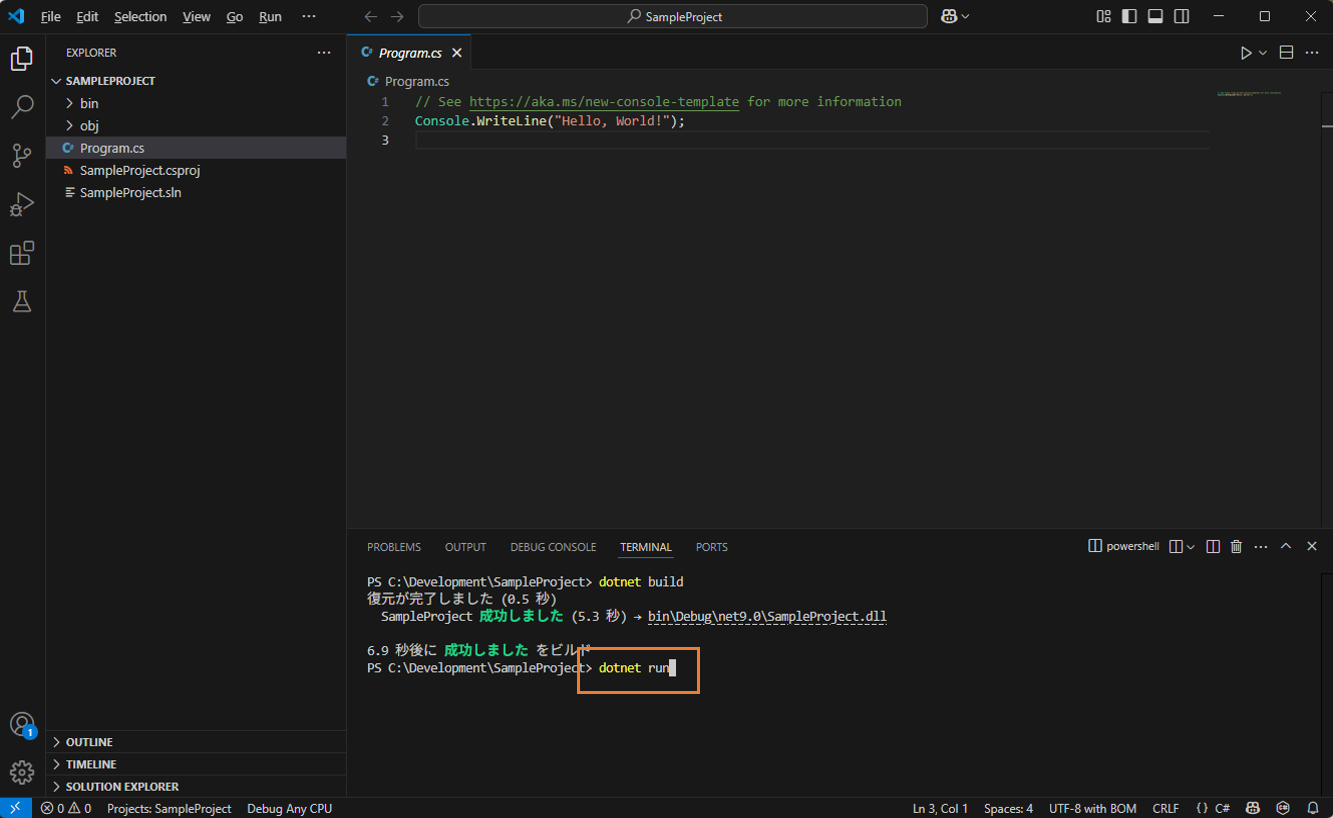Click the notifications bell in status bar
Viewport: 1333px width, 818px height.
[1313, 808]
